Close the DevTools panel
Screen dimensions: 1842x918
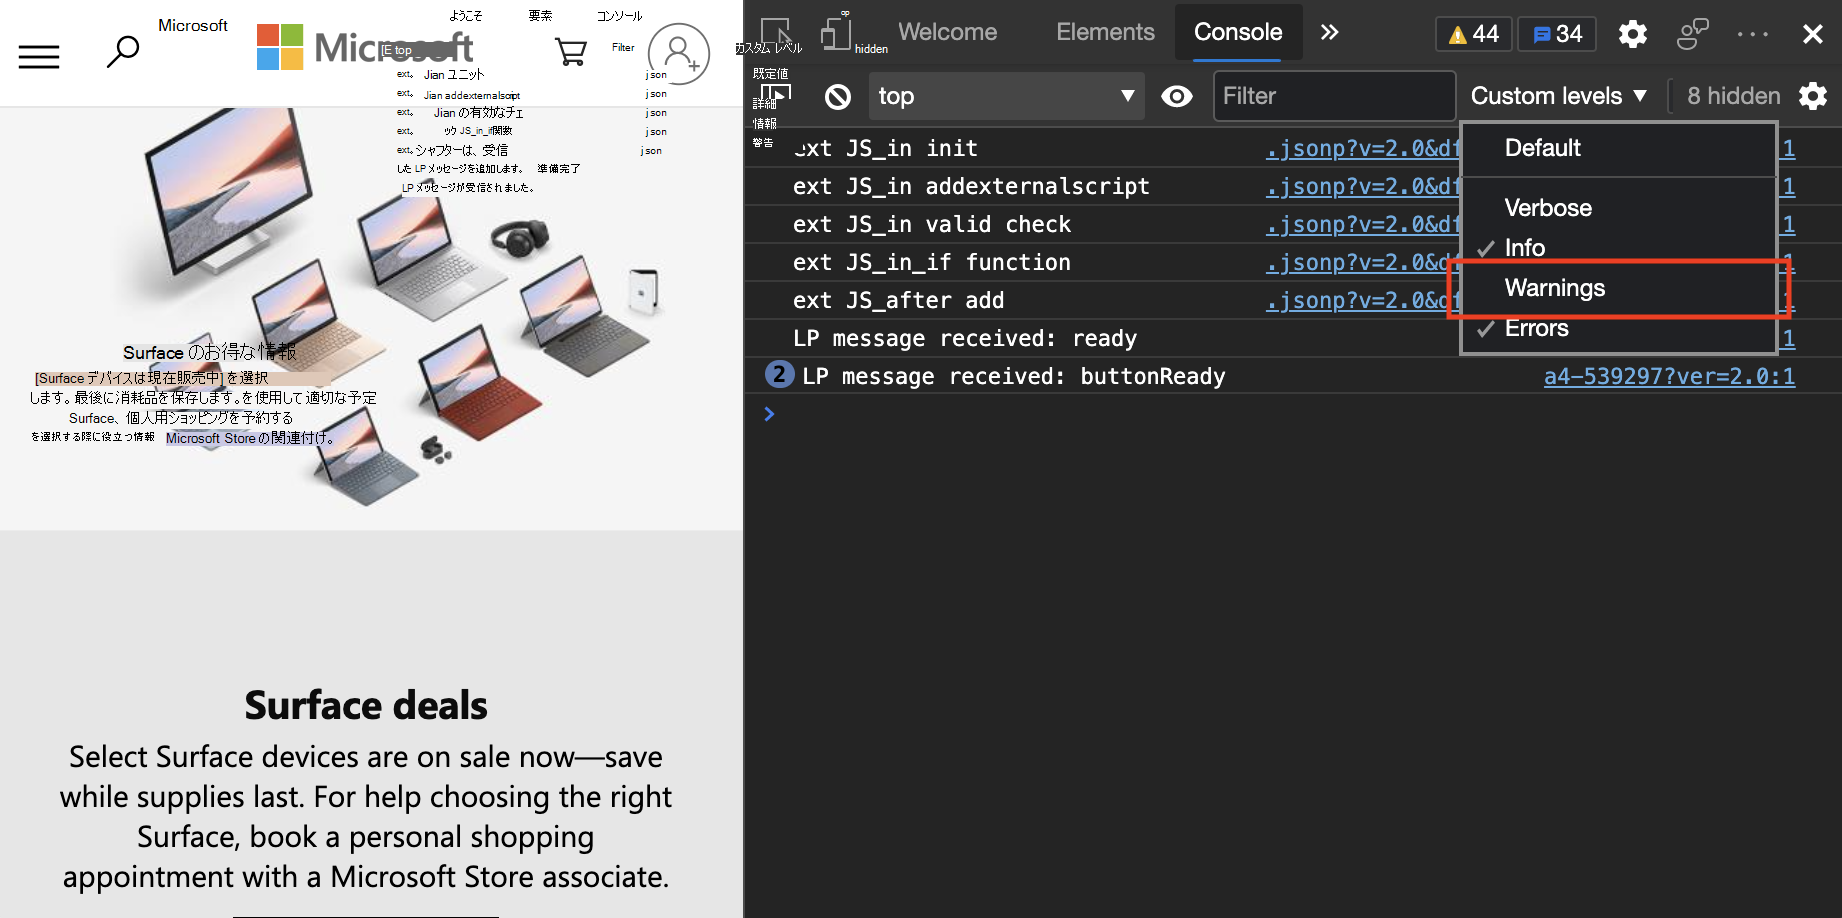click(x=1812, y=34)
